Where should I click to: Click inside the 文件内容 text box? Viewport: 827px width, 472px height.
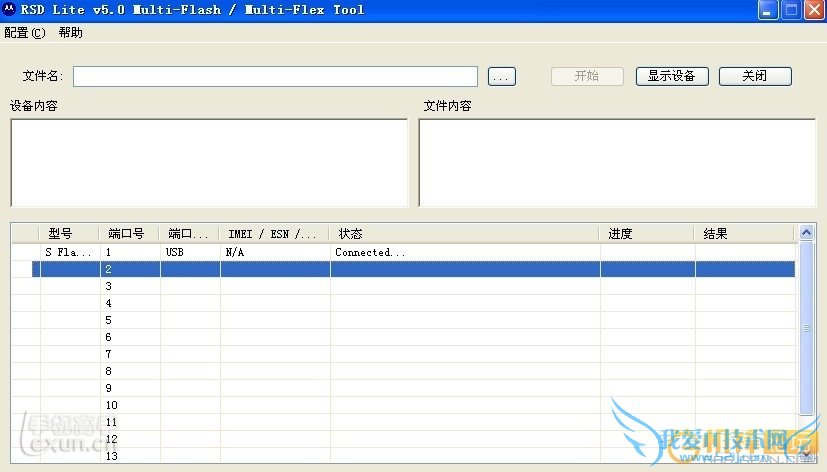pyautogui.click(x=617, y=162)
